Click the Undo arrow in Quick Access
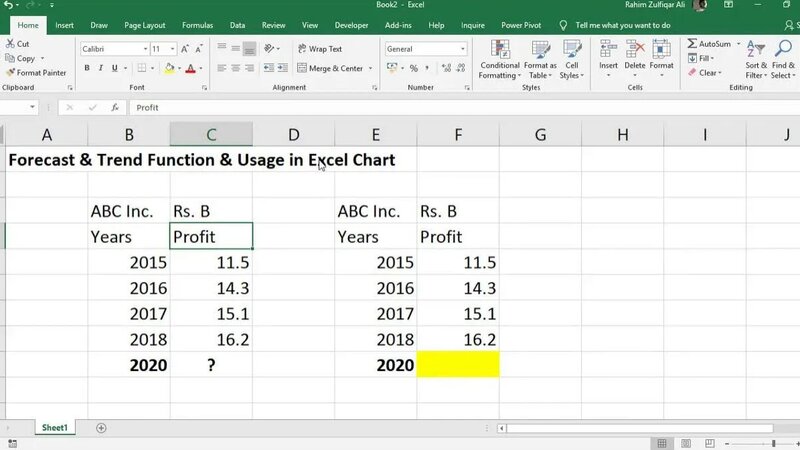800x450 pixels. 8,5
